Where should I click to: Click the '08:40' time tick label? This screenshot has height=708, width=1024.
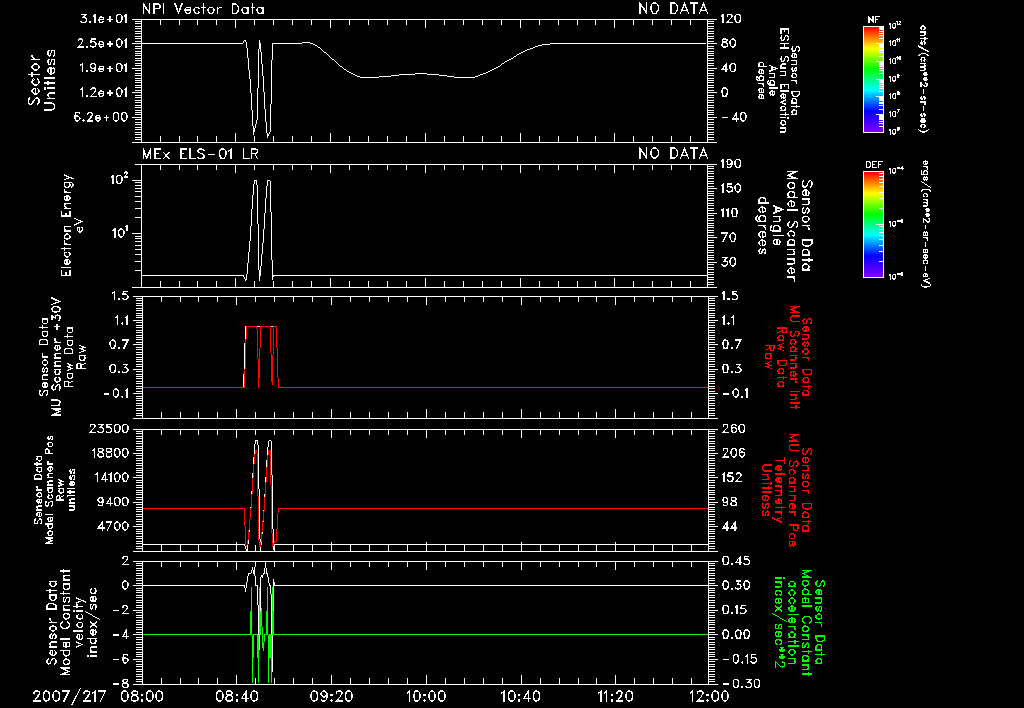tap(236, 696)
